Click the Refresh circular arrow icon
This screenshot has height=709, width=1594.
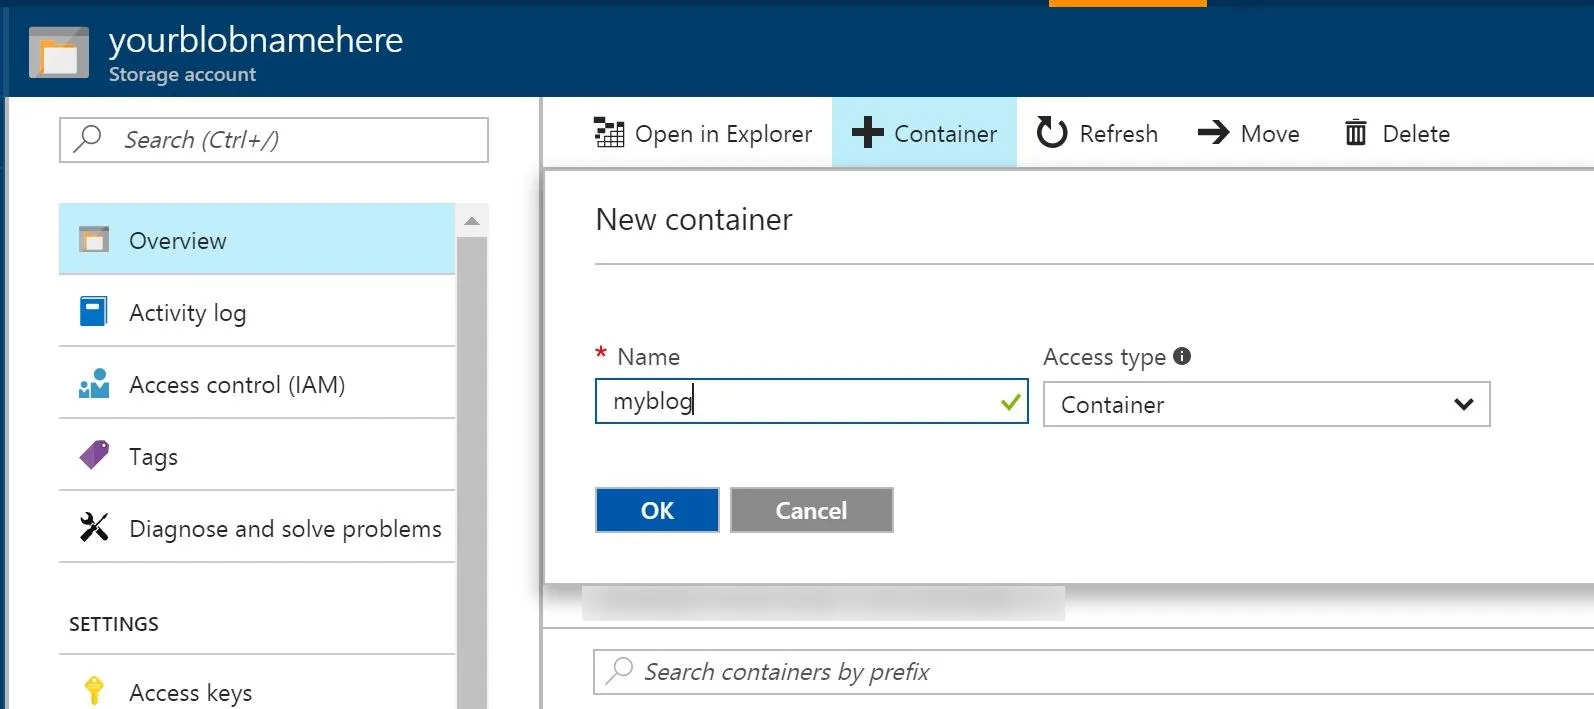tap(1051, 132)
